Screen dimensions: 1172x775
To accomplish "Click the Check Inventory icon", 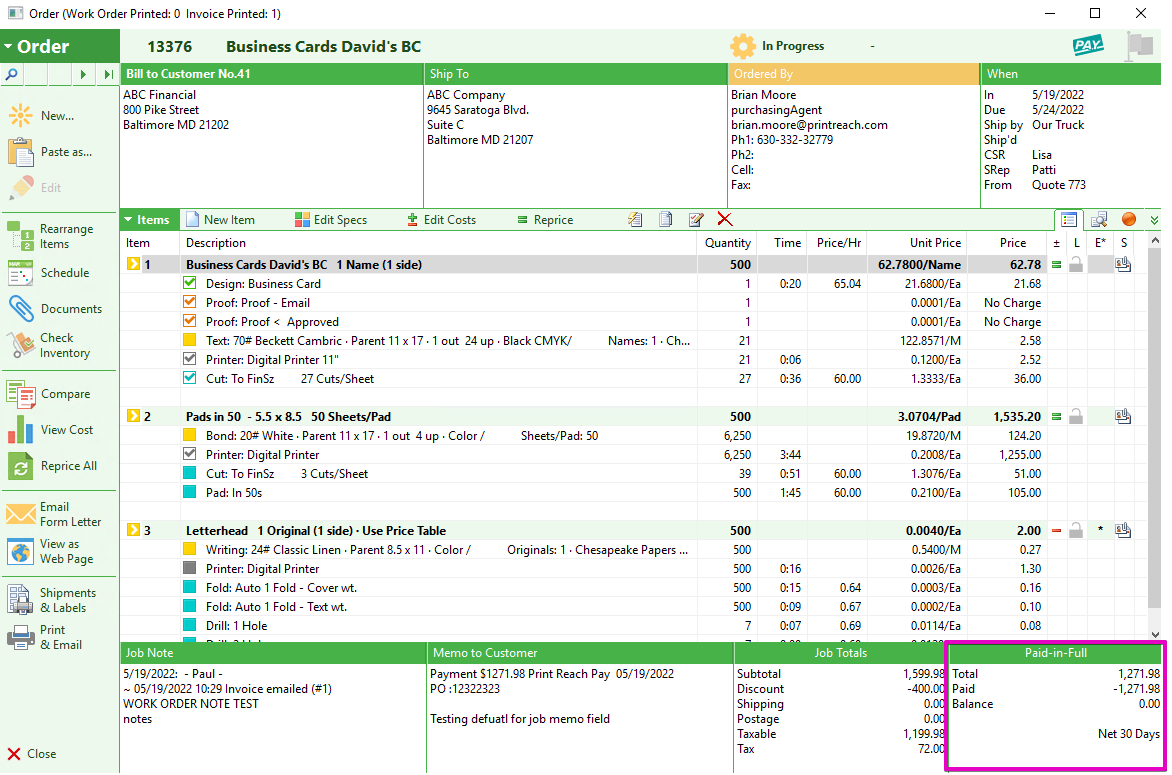I will [20, 345].
